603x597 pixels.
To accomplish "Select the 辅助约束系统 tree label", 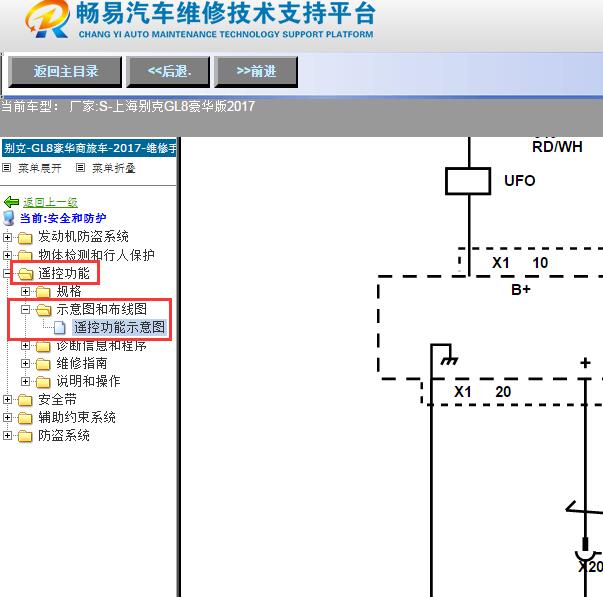I will pos(77,417).
